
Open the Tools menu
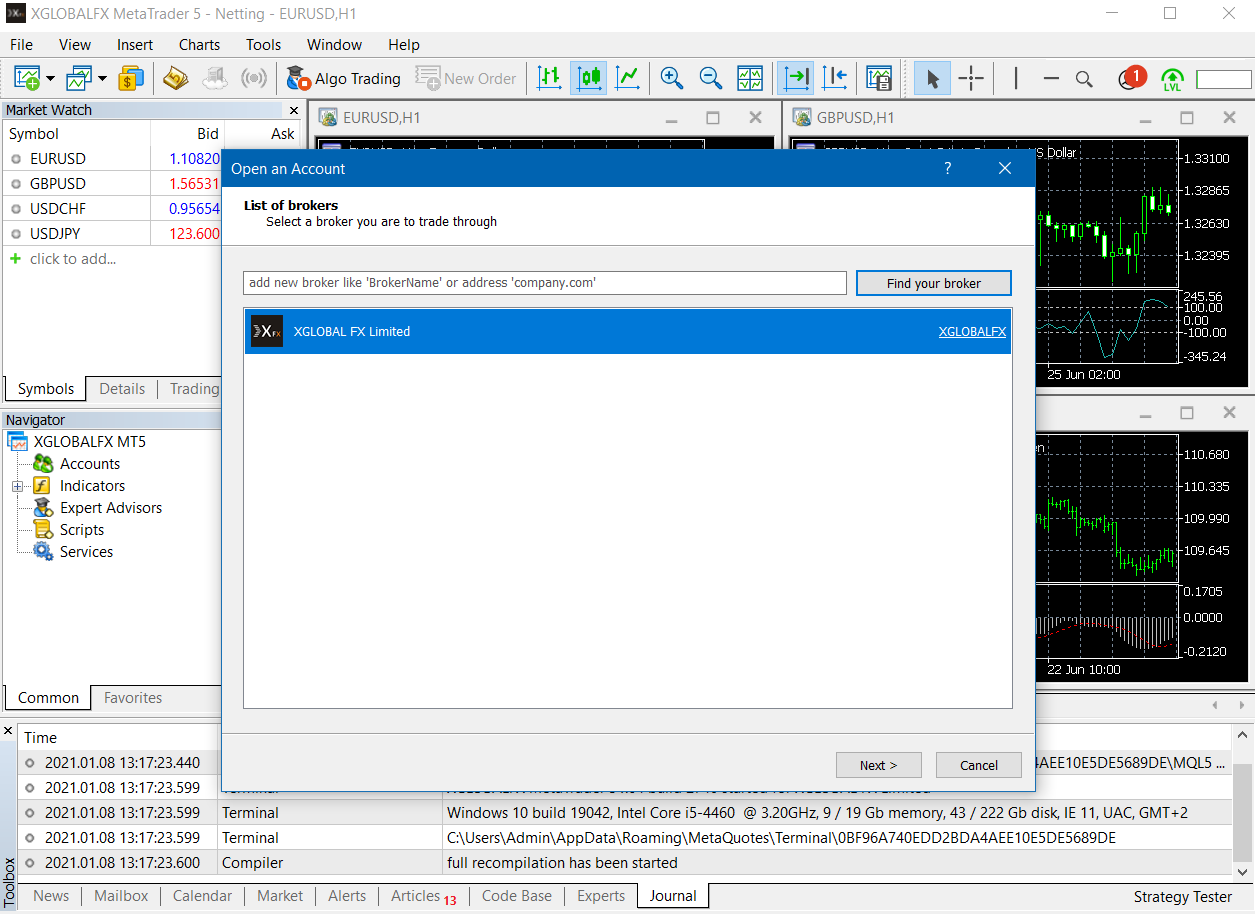click(264, 44)
